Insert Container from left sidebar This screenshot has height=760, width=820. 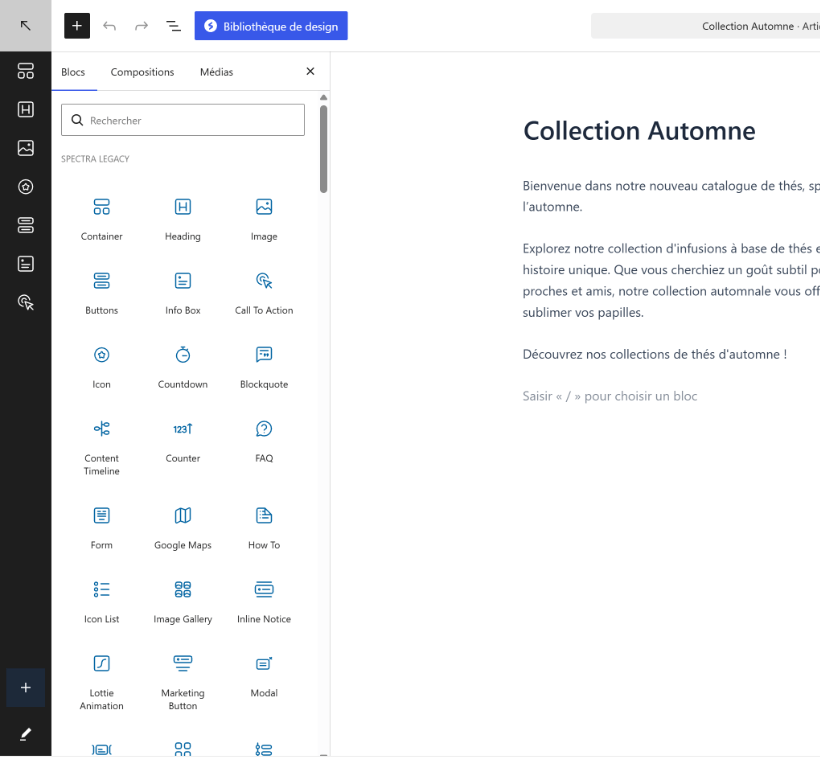click(x=26, y=71)
